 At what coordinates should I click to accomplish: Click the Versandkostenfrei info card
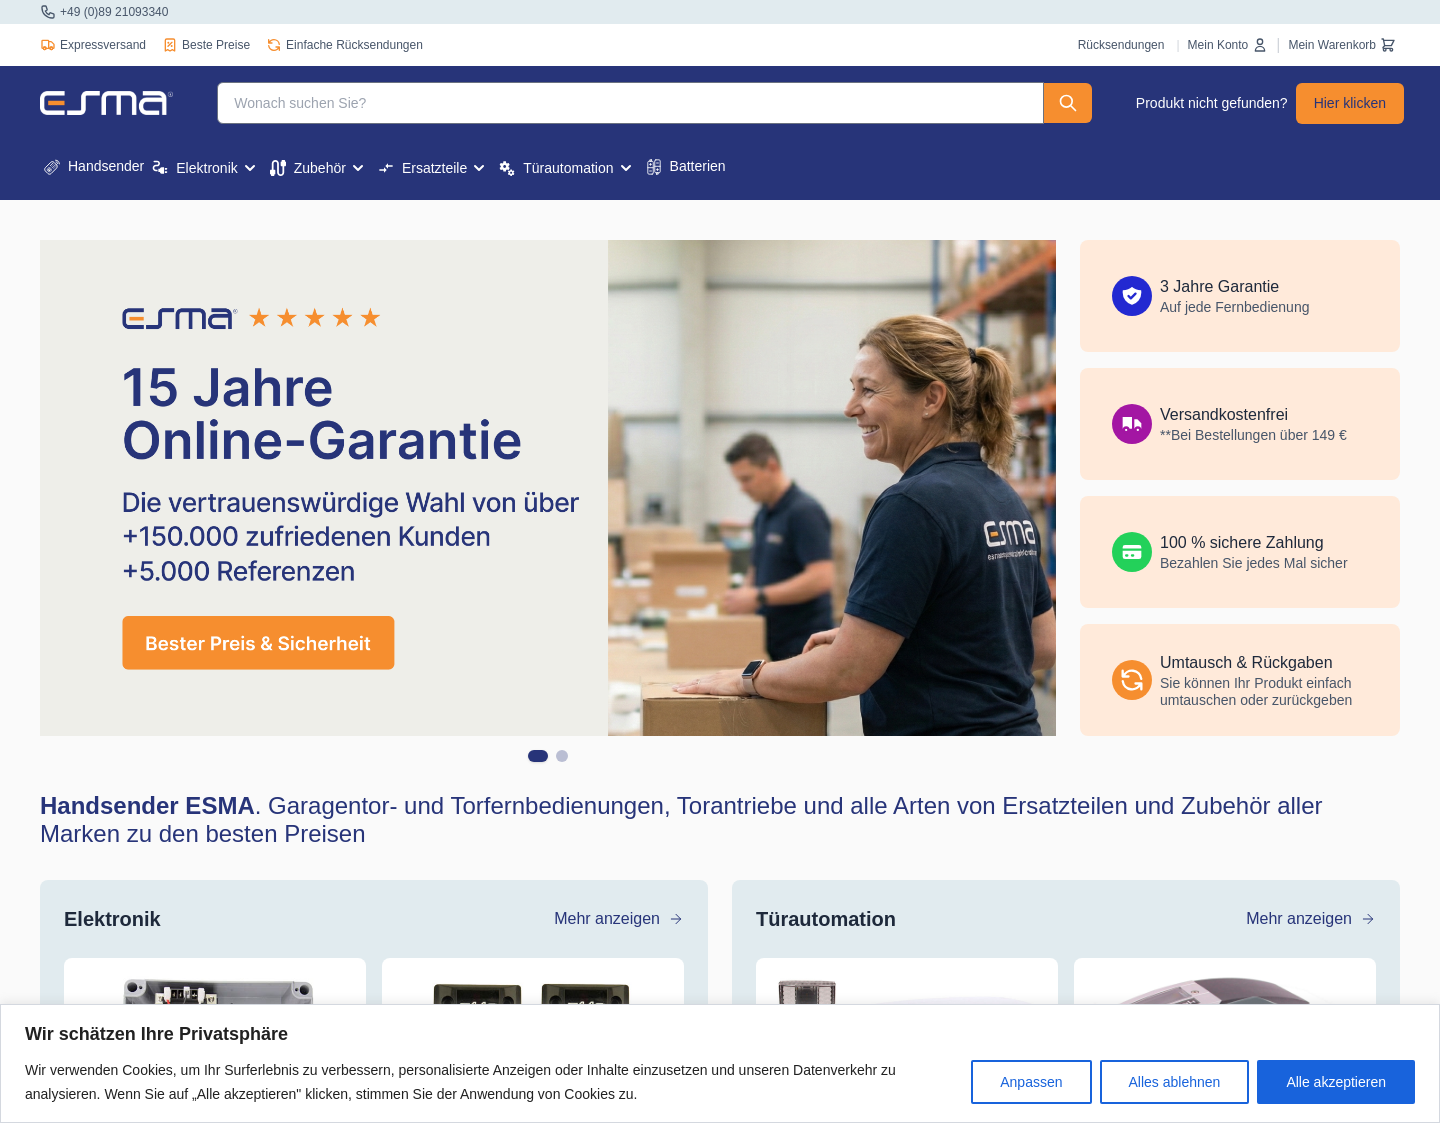click(1240, 424)
